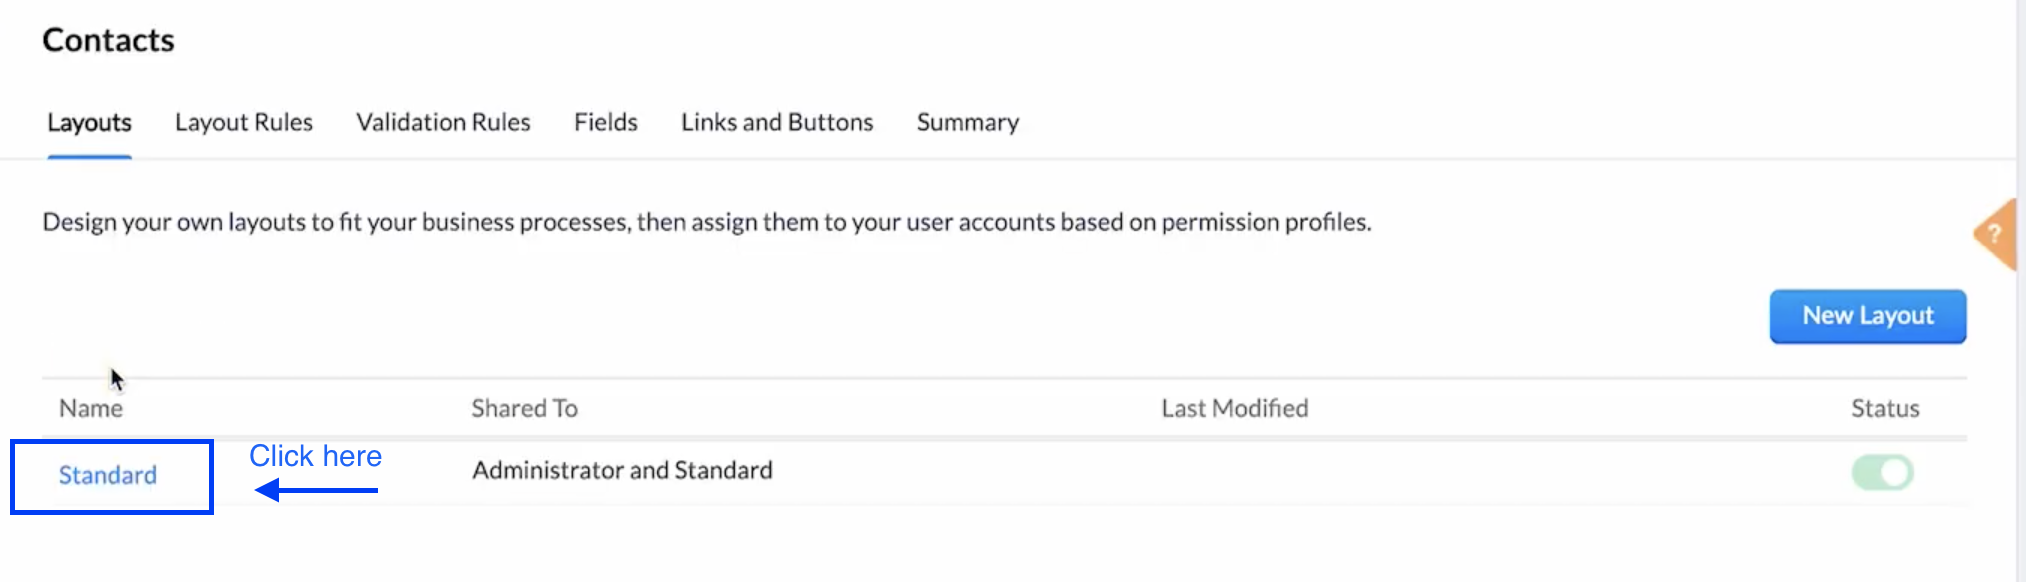Click the Administrator and Standard cell
The height and width of the screenshot is (582, 2026).
coord(622,470)
